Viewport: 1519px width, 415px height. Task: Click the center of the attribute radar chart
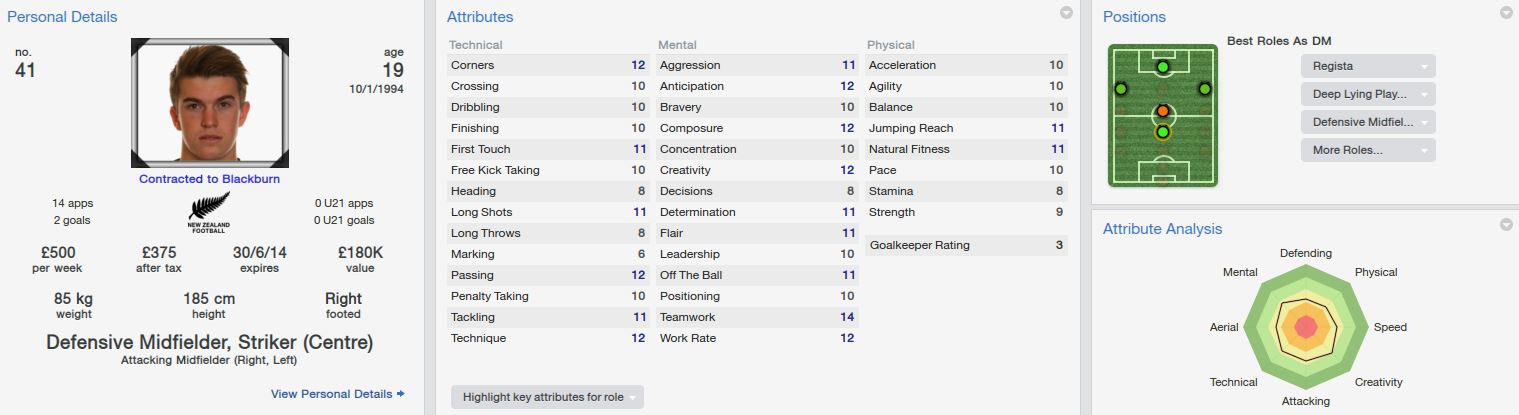1305,327
